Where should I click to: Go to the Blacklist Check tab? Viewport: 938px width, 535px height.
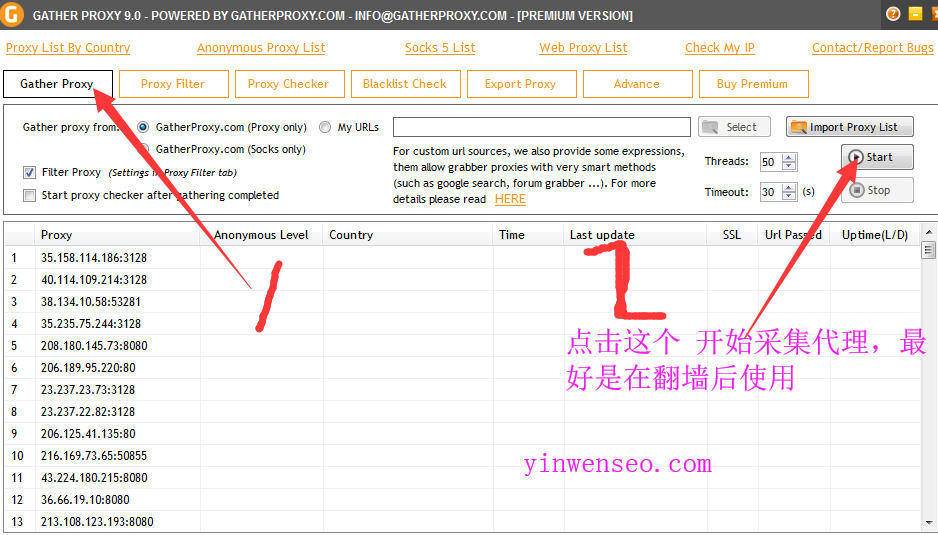tap(406, 84)
